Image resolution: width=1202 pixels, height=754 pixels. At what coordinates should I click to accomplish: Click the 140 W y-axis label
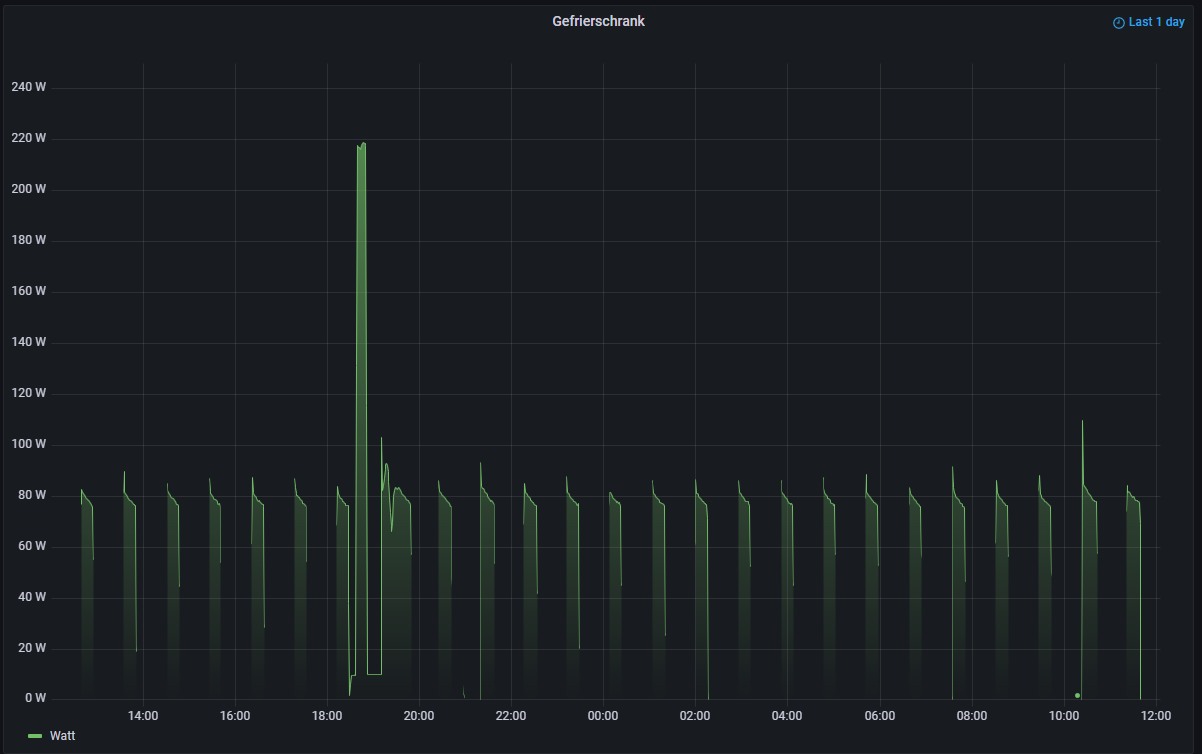(x=28, y=342)
